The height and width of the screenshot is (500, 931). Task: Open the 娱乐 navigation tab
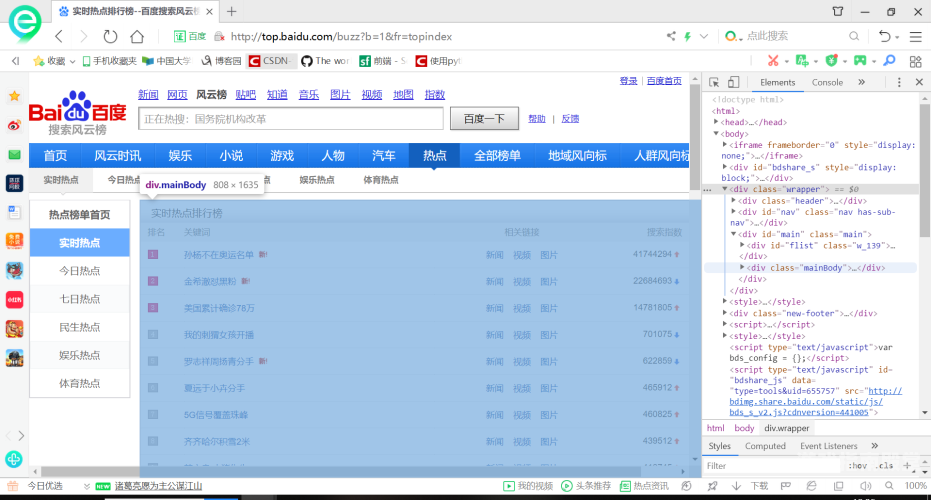[x=180, y=156]
